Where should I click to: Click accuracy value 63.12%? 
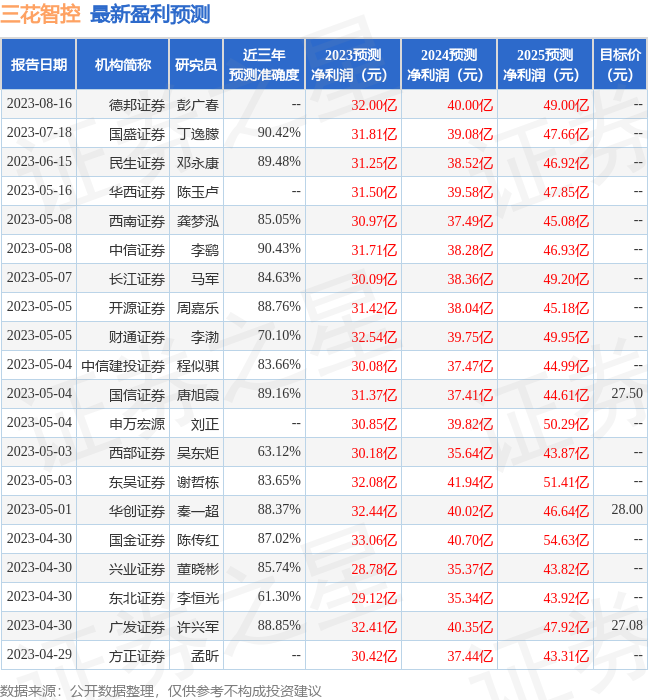click(x=279, y=452)
